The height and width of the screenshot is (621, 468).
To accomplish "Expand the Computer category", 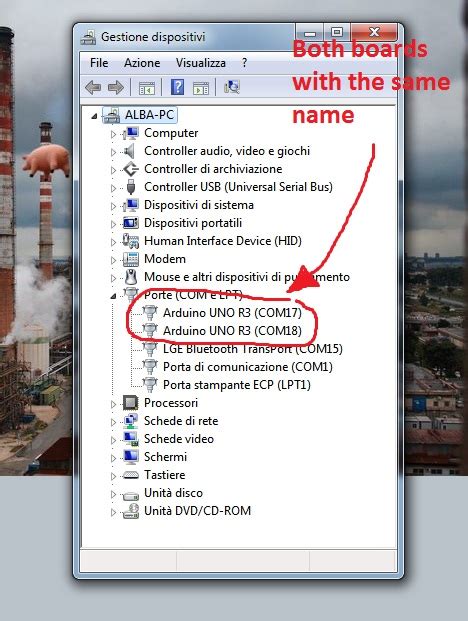I will [x=113, y=134].
